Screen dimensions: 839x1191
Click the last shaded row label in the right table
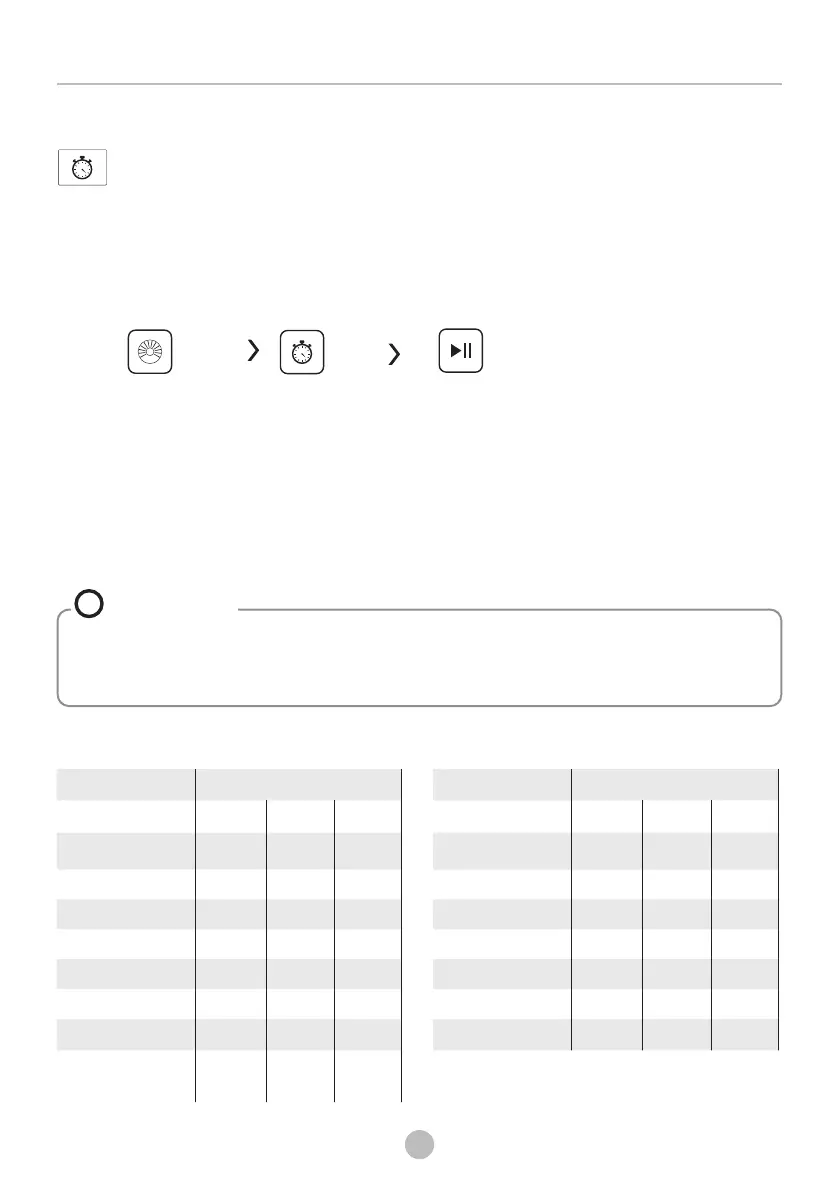(501, 1035)
